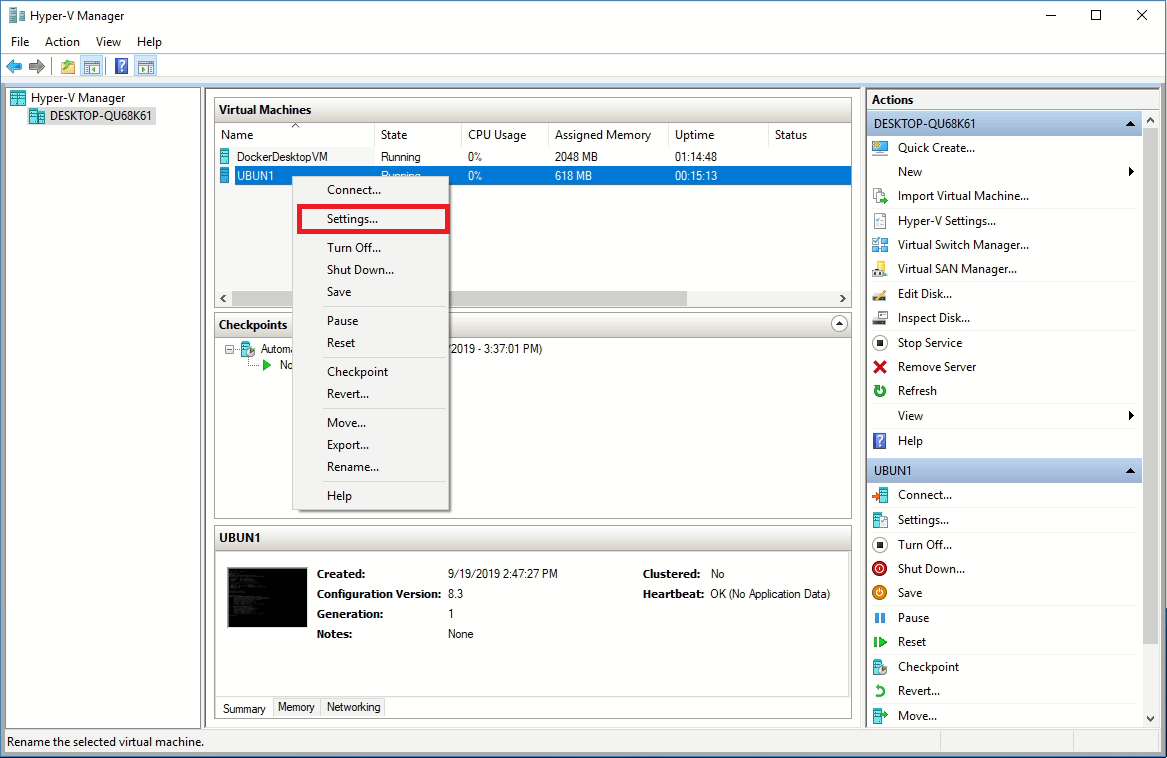Click Quick Create... action link
The image size is (1167, 758).
coord(936,147)
